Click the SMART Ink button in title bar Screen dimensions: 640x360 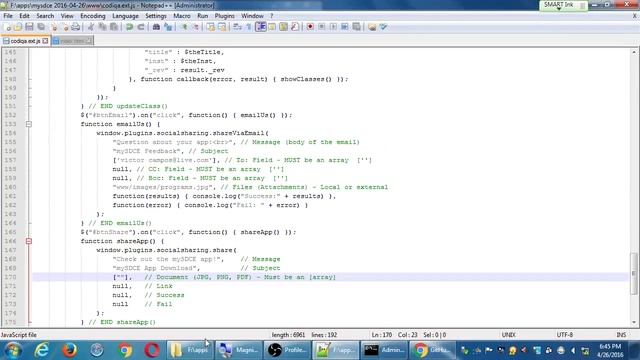click(563, 5)
